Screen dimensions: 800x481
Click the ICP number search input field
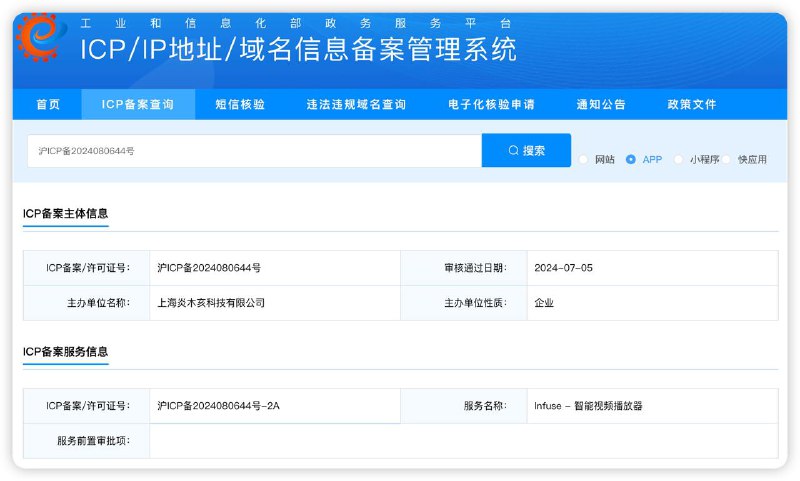tap(255, 151)
